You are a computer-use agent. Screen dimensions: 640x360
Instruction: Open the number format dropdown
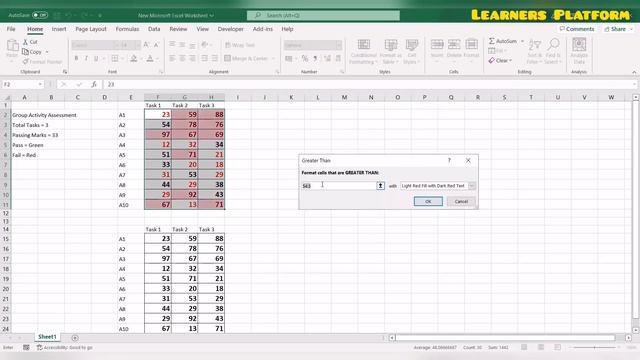(x=338, y=45)
